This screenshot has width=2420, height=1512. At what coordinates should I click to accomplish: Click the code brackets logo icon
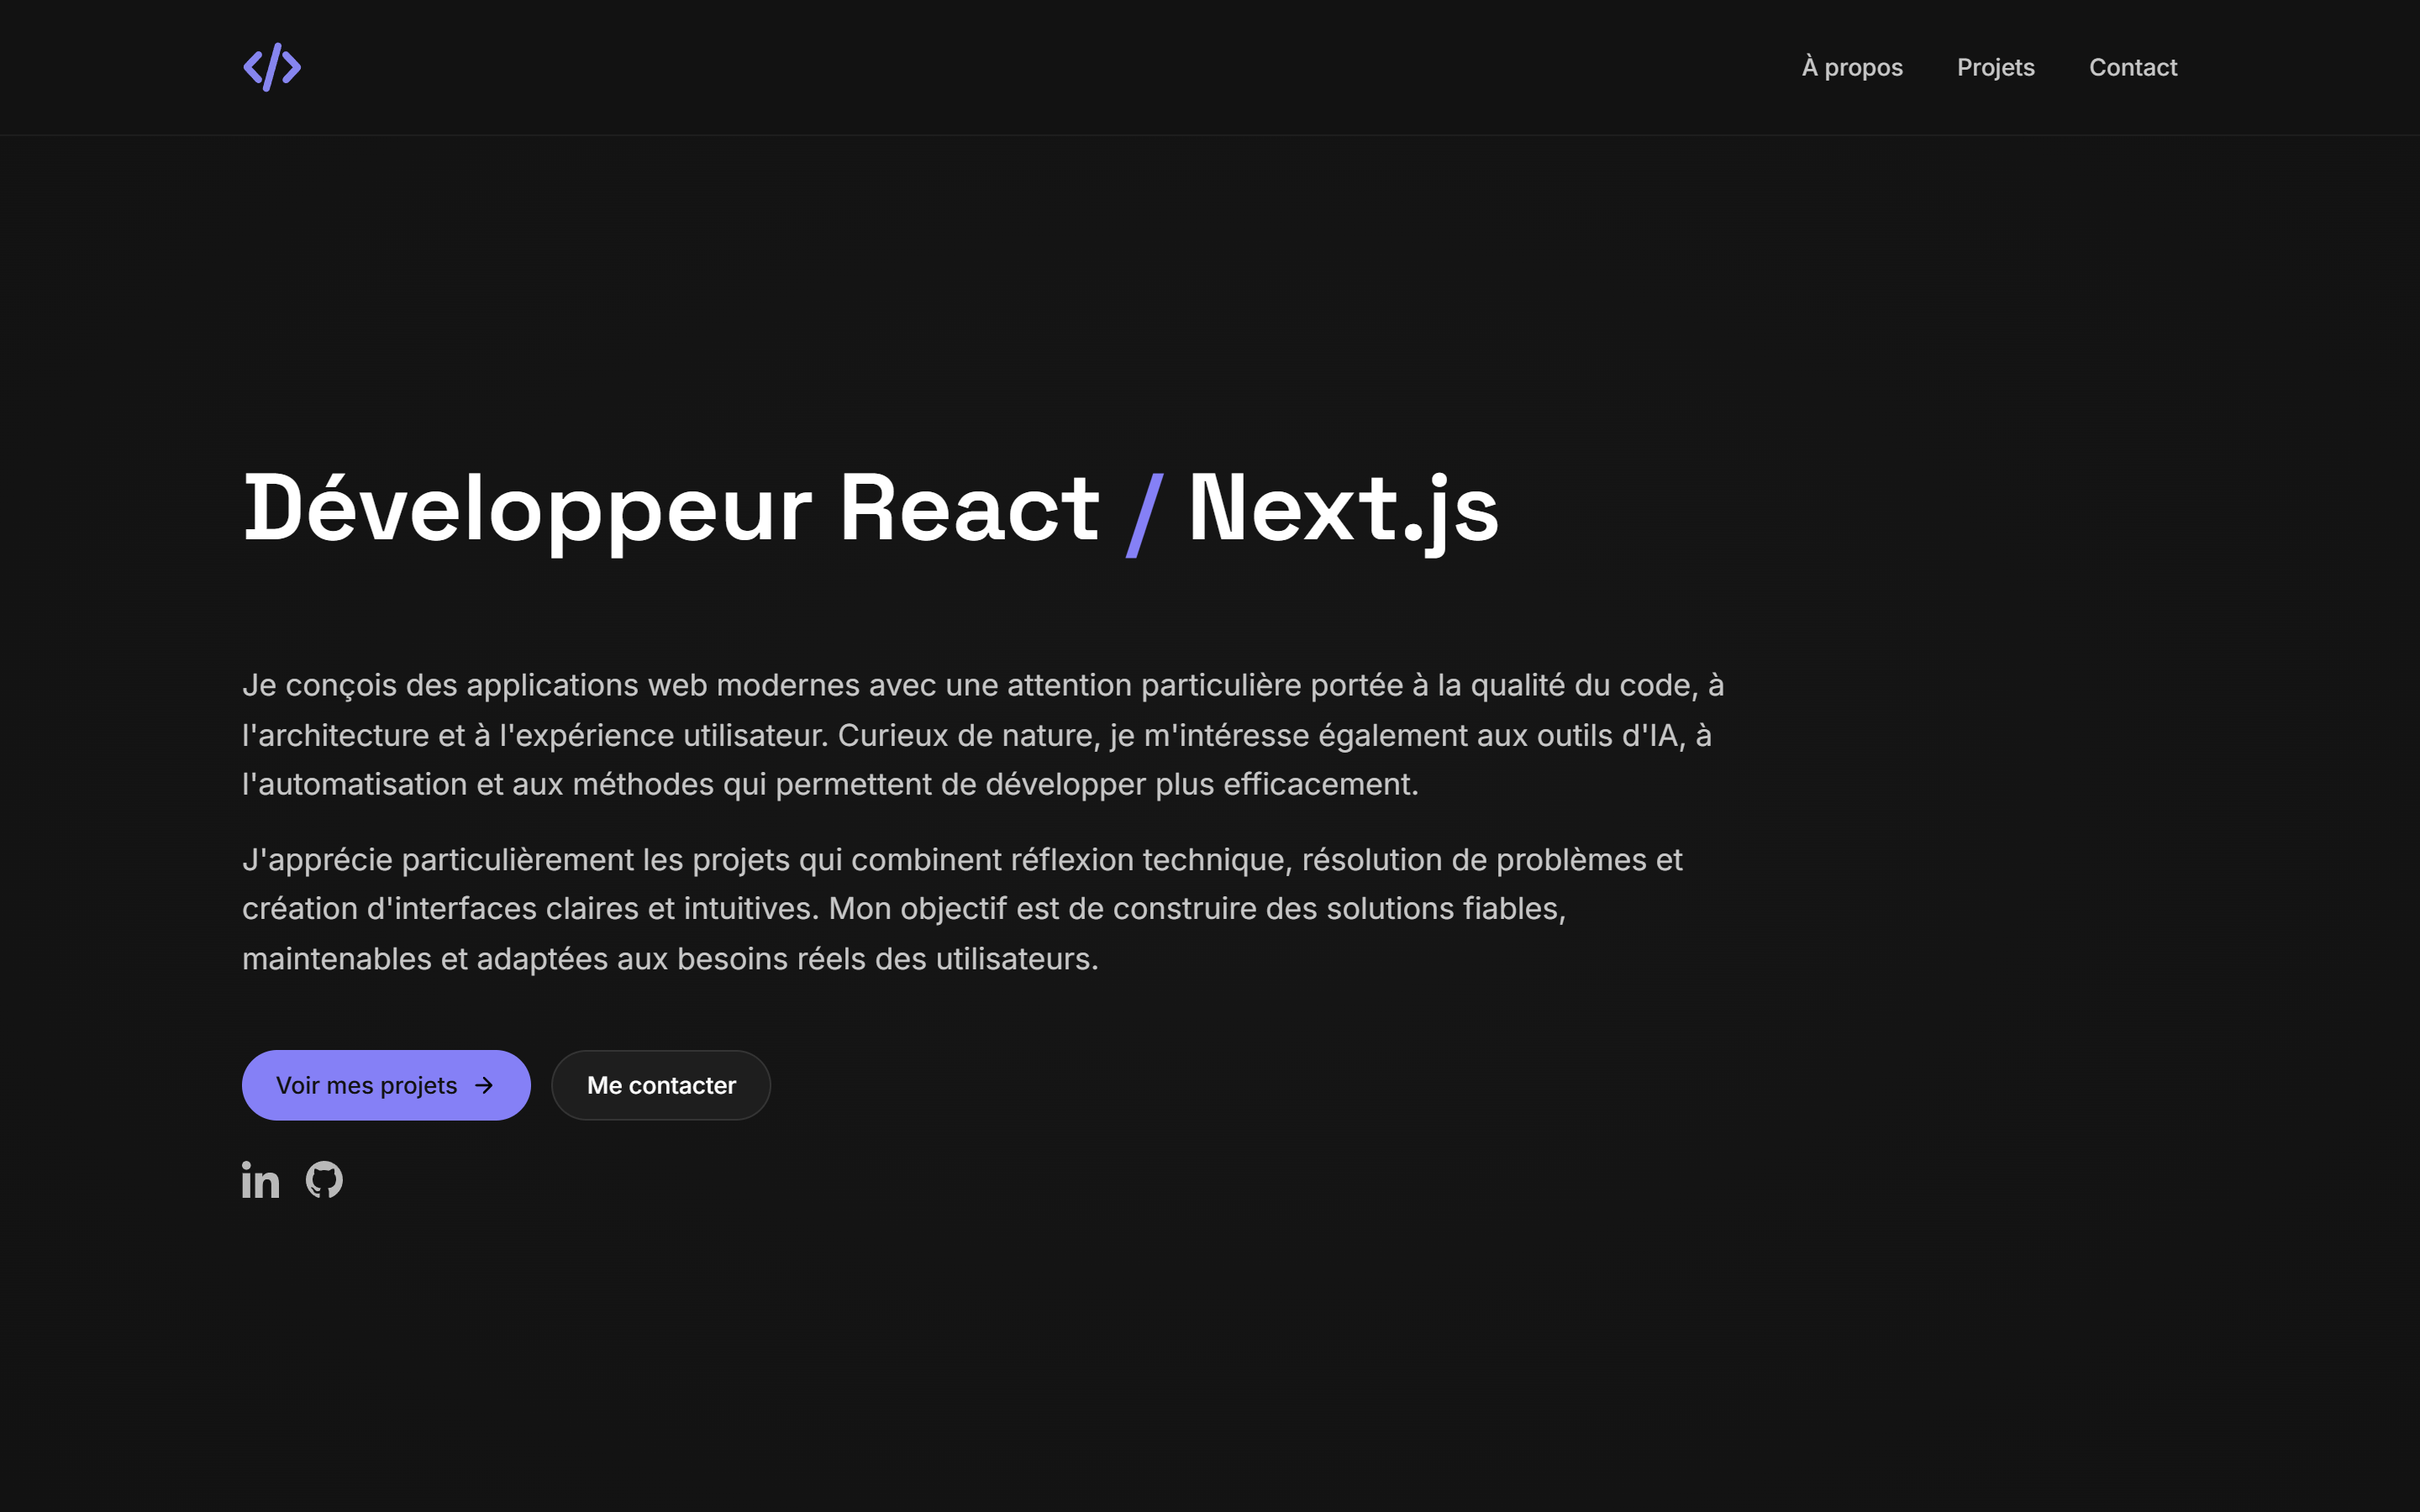272,67
